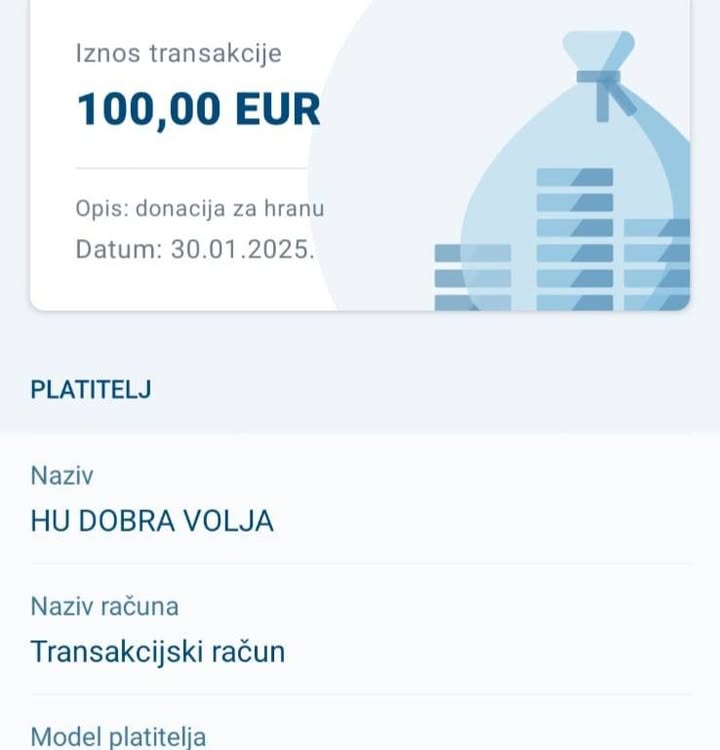Click the Iznos transakcije label
The height and width of the screenshot is (750, 720).
[178, 53]
